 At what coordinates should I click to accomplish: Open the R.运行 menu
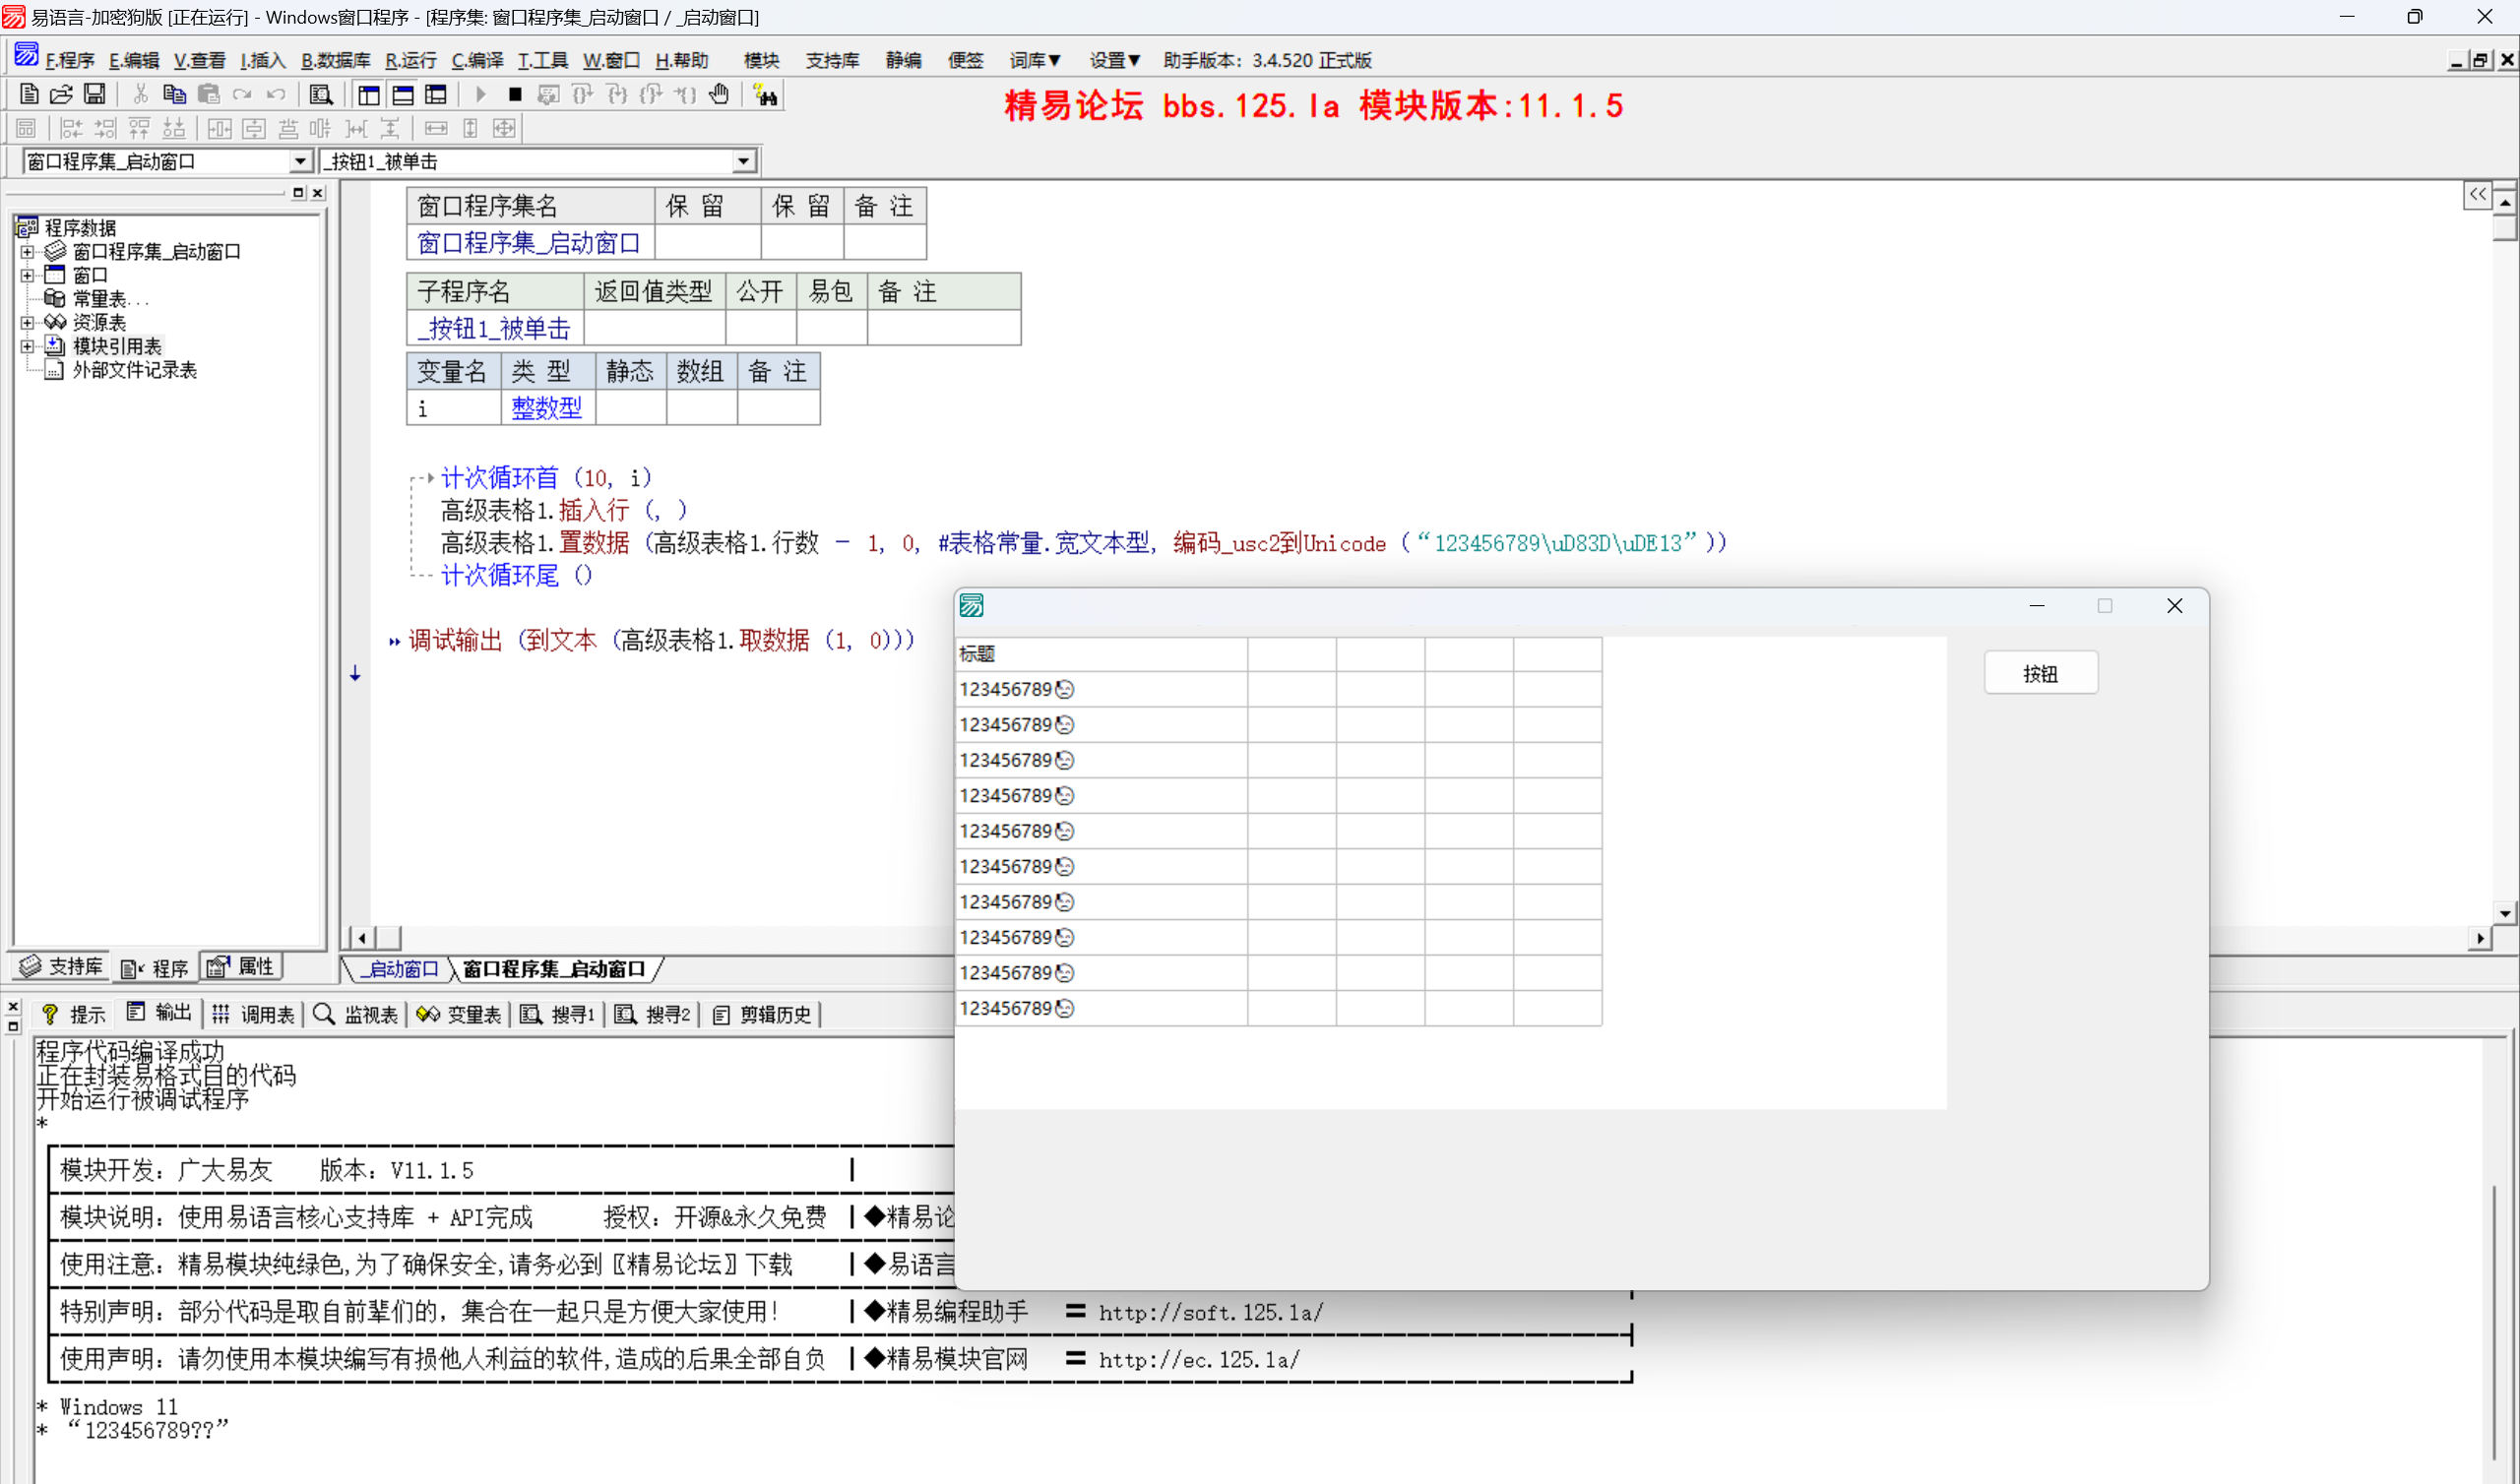tap(411, 60)
